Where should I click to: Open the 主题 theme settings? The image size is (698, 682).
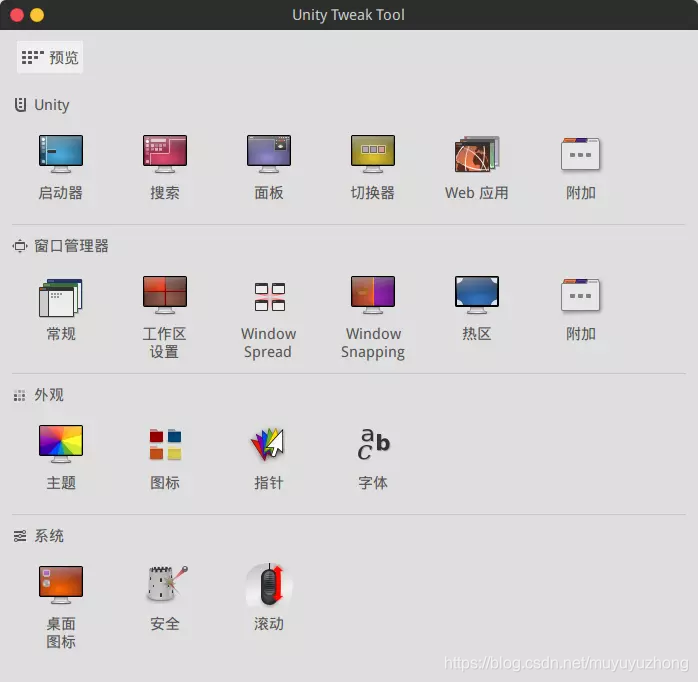click(x=61, y=458)
